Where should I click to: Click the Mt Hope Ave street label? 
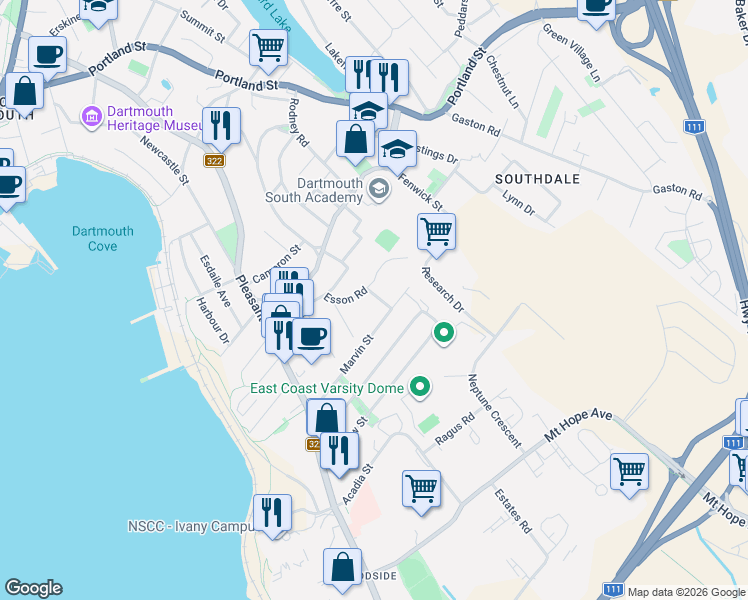point(578,424)
